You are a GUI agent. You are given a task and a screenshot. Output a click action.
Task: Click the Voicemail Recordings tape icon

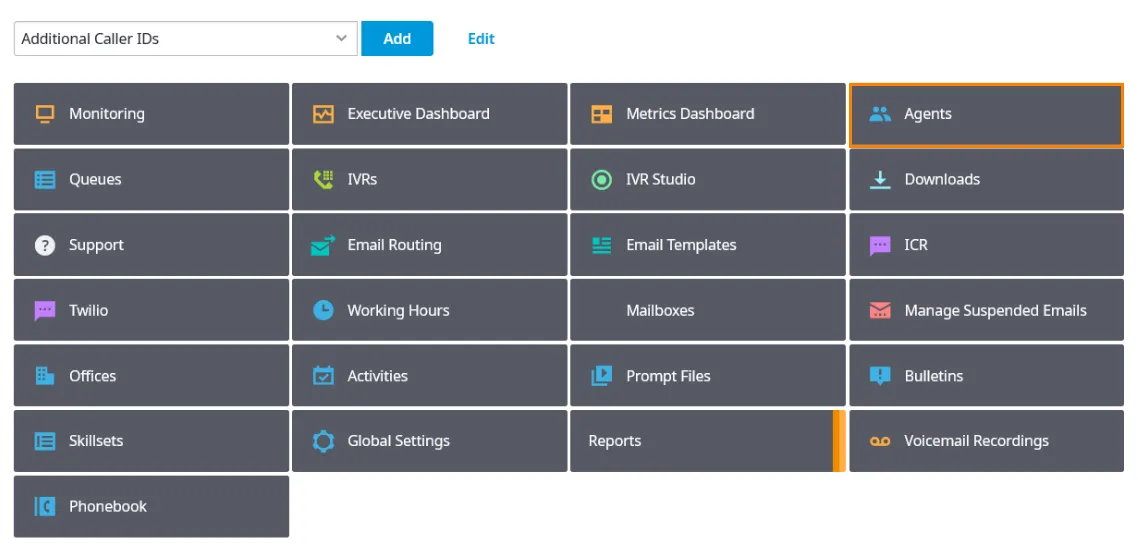(880, 441)
